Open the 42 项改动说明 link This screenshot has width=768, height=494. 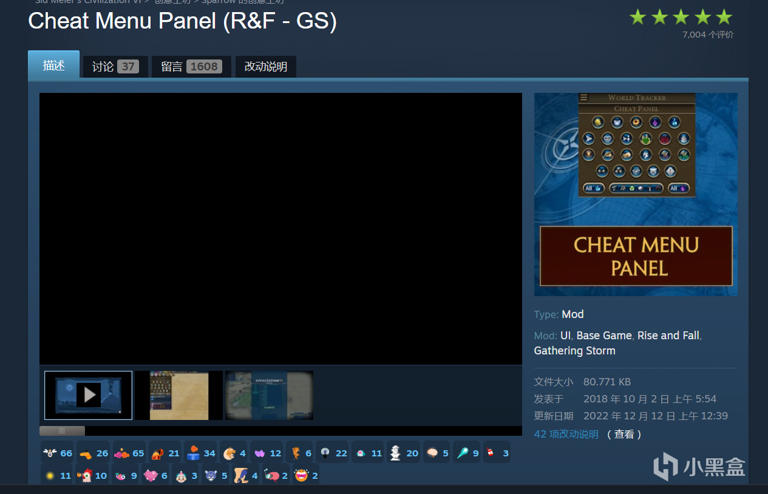point(566,434)
